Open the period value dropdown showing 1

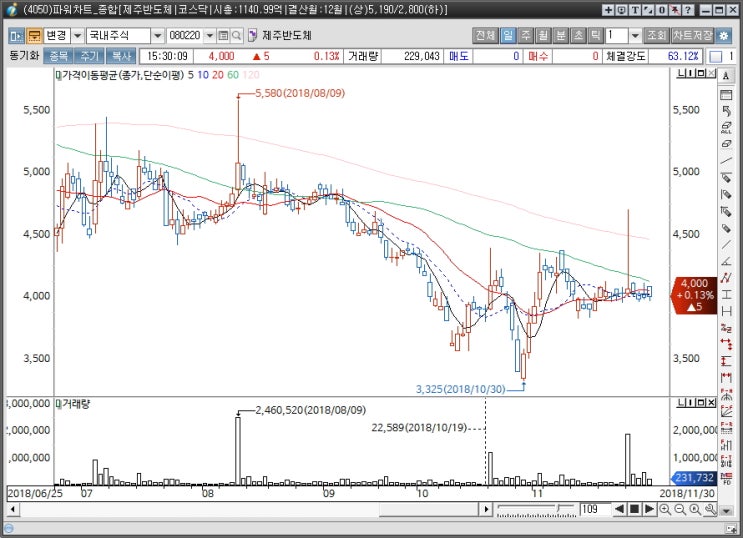point(635,36)
